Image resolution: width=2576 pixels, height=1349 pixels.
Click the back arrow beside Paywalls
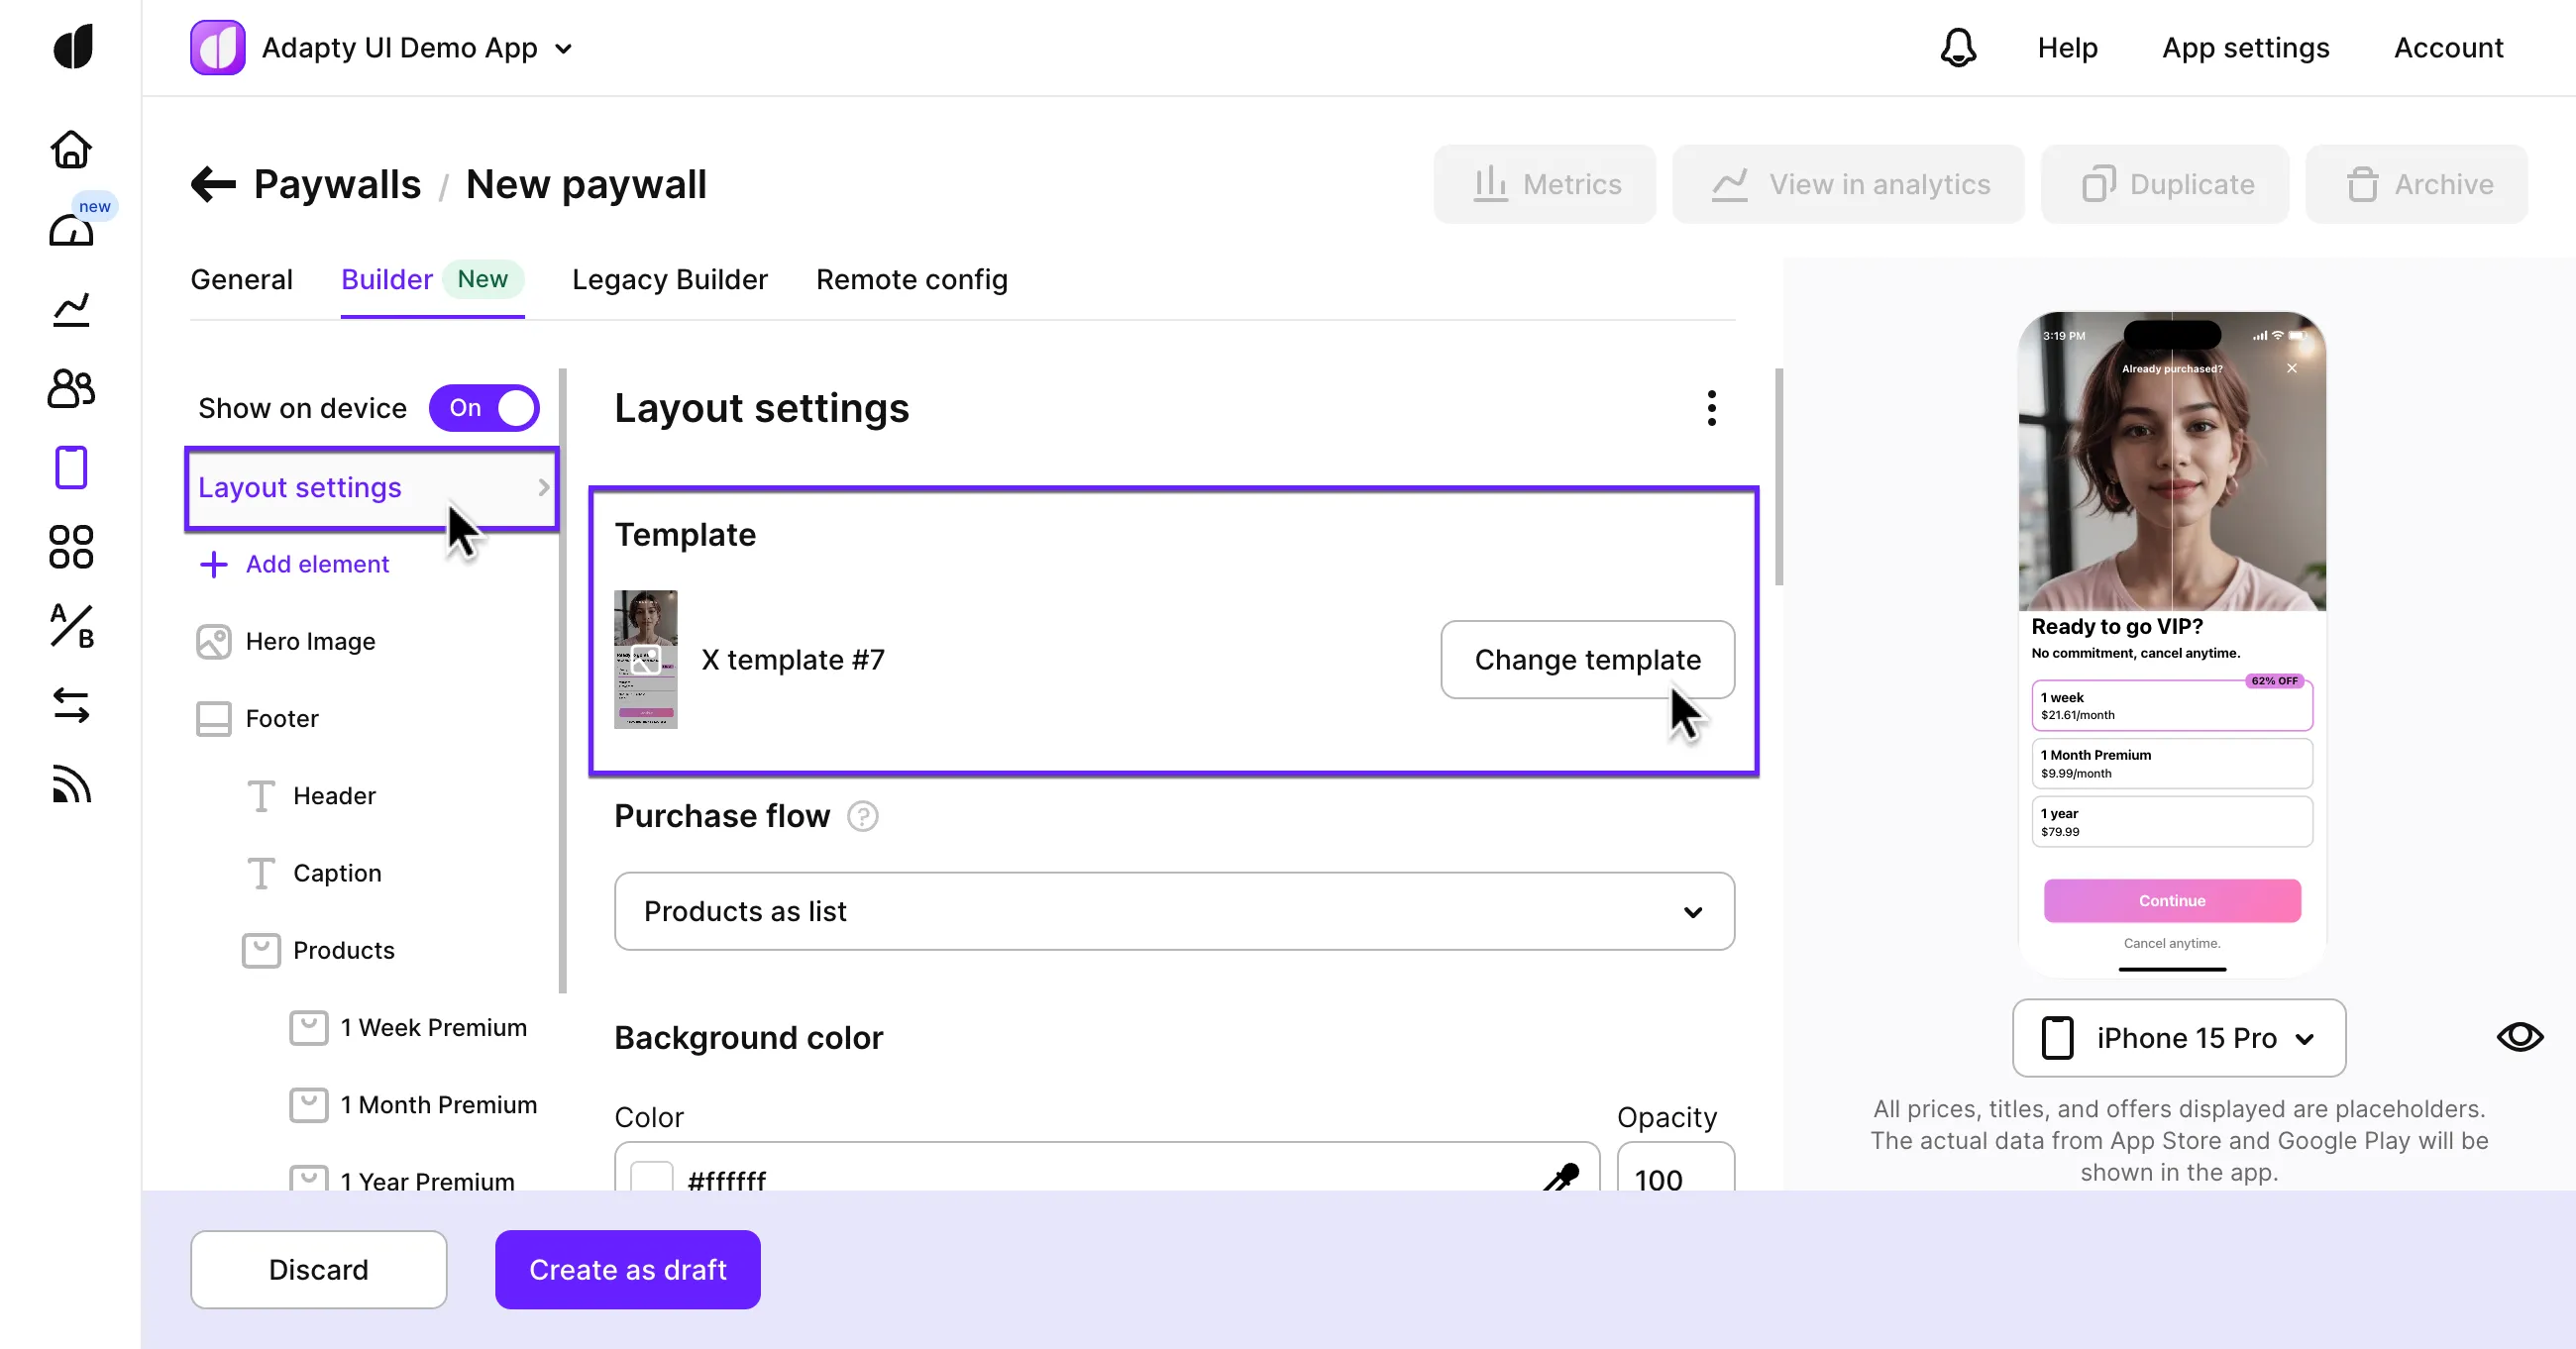click(213, 184)
